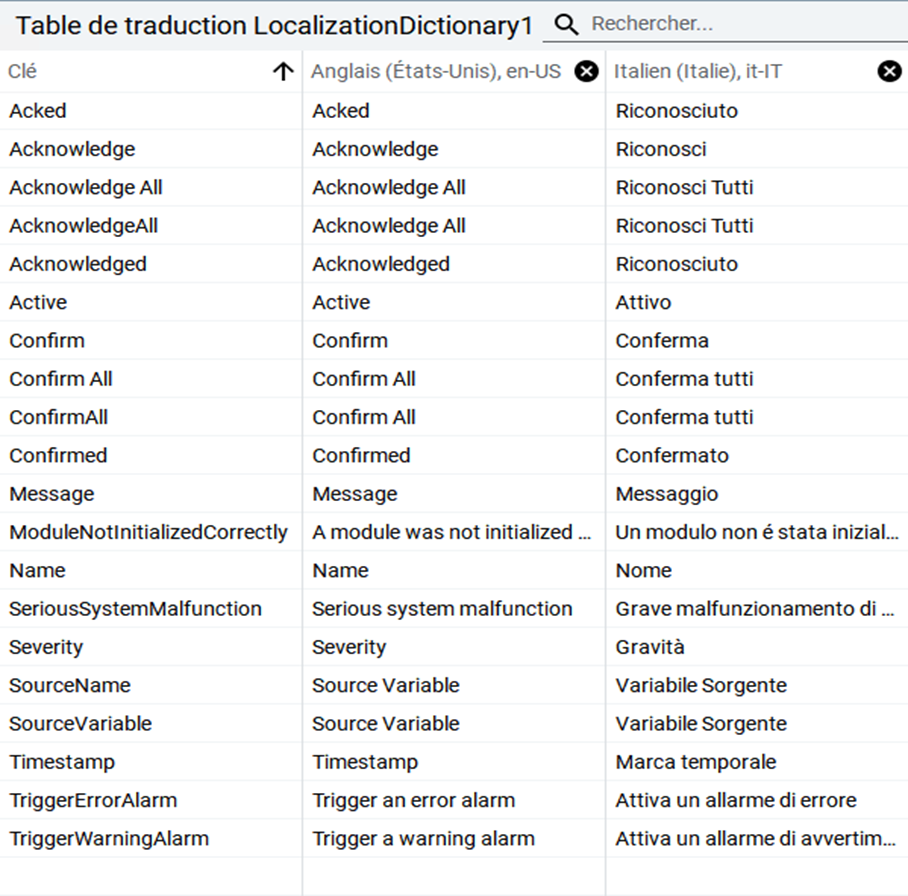Edit Italian translation 'Riconosci Tutti' for AcknowledgeAll
Image resolution: width=908 pixels, height=896 pixels.
click(x=684, y=226)
